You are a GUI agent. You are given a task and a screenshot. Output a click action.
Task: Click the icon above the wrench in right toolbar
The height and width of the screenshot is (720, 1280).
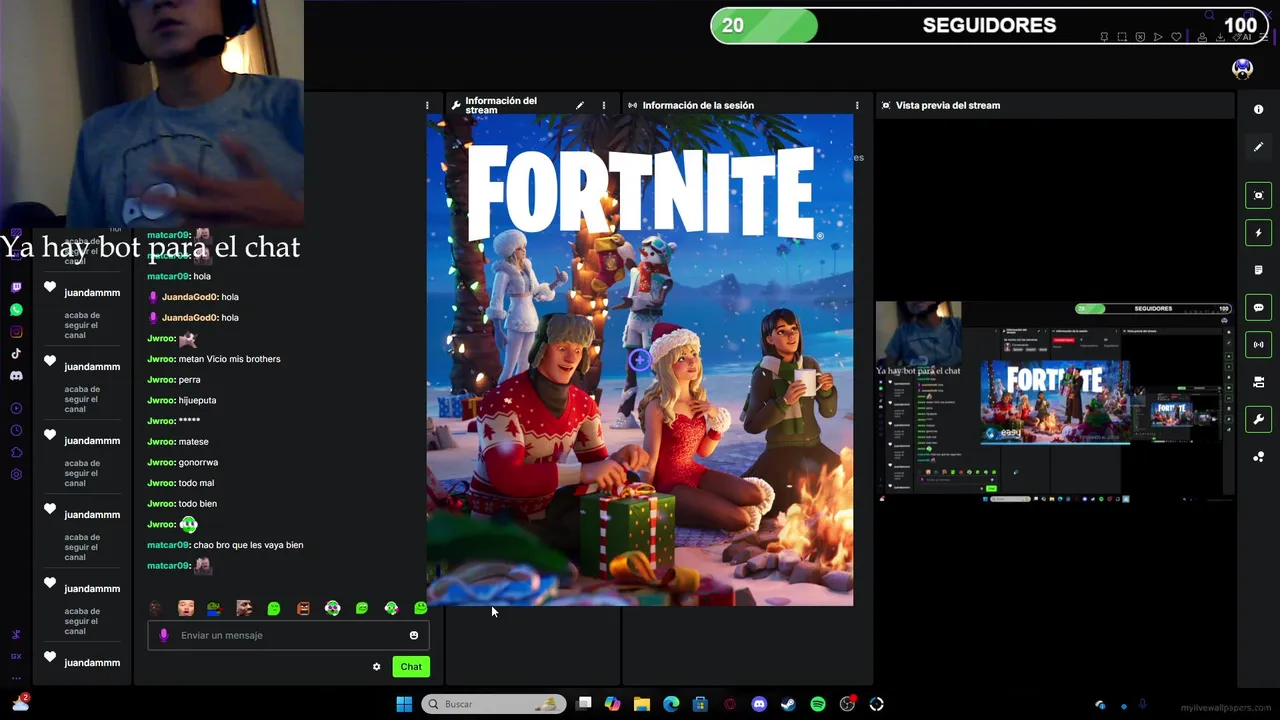(x=1258, y=382)
